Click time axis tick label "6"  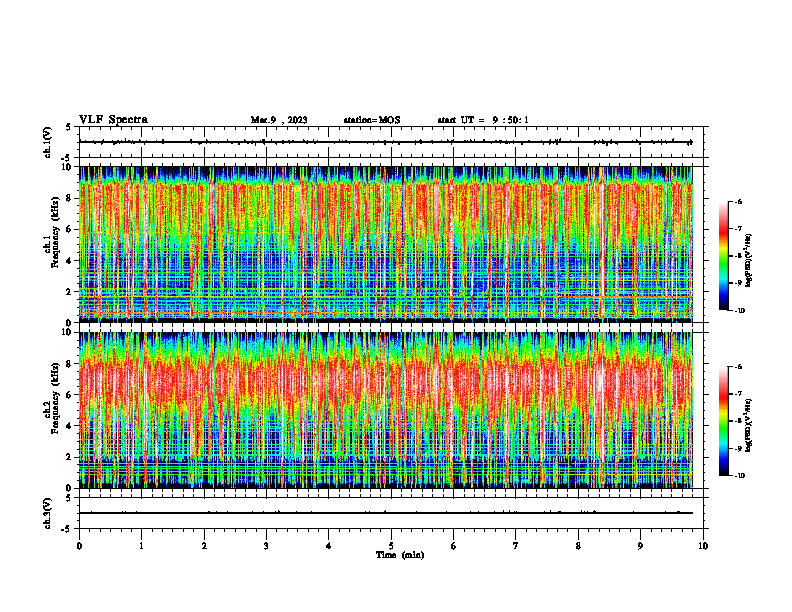tap(454, 546)
